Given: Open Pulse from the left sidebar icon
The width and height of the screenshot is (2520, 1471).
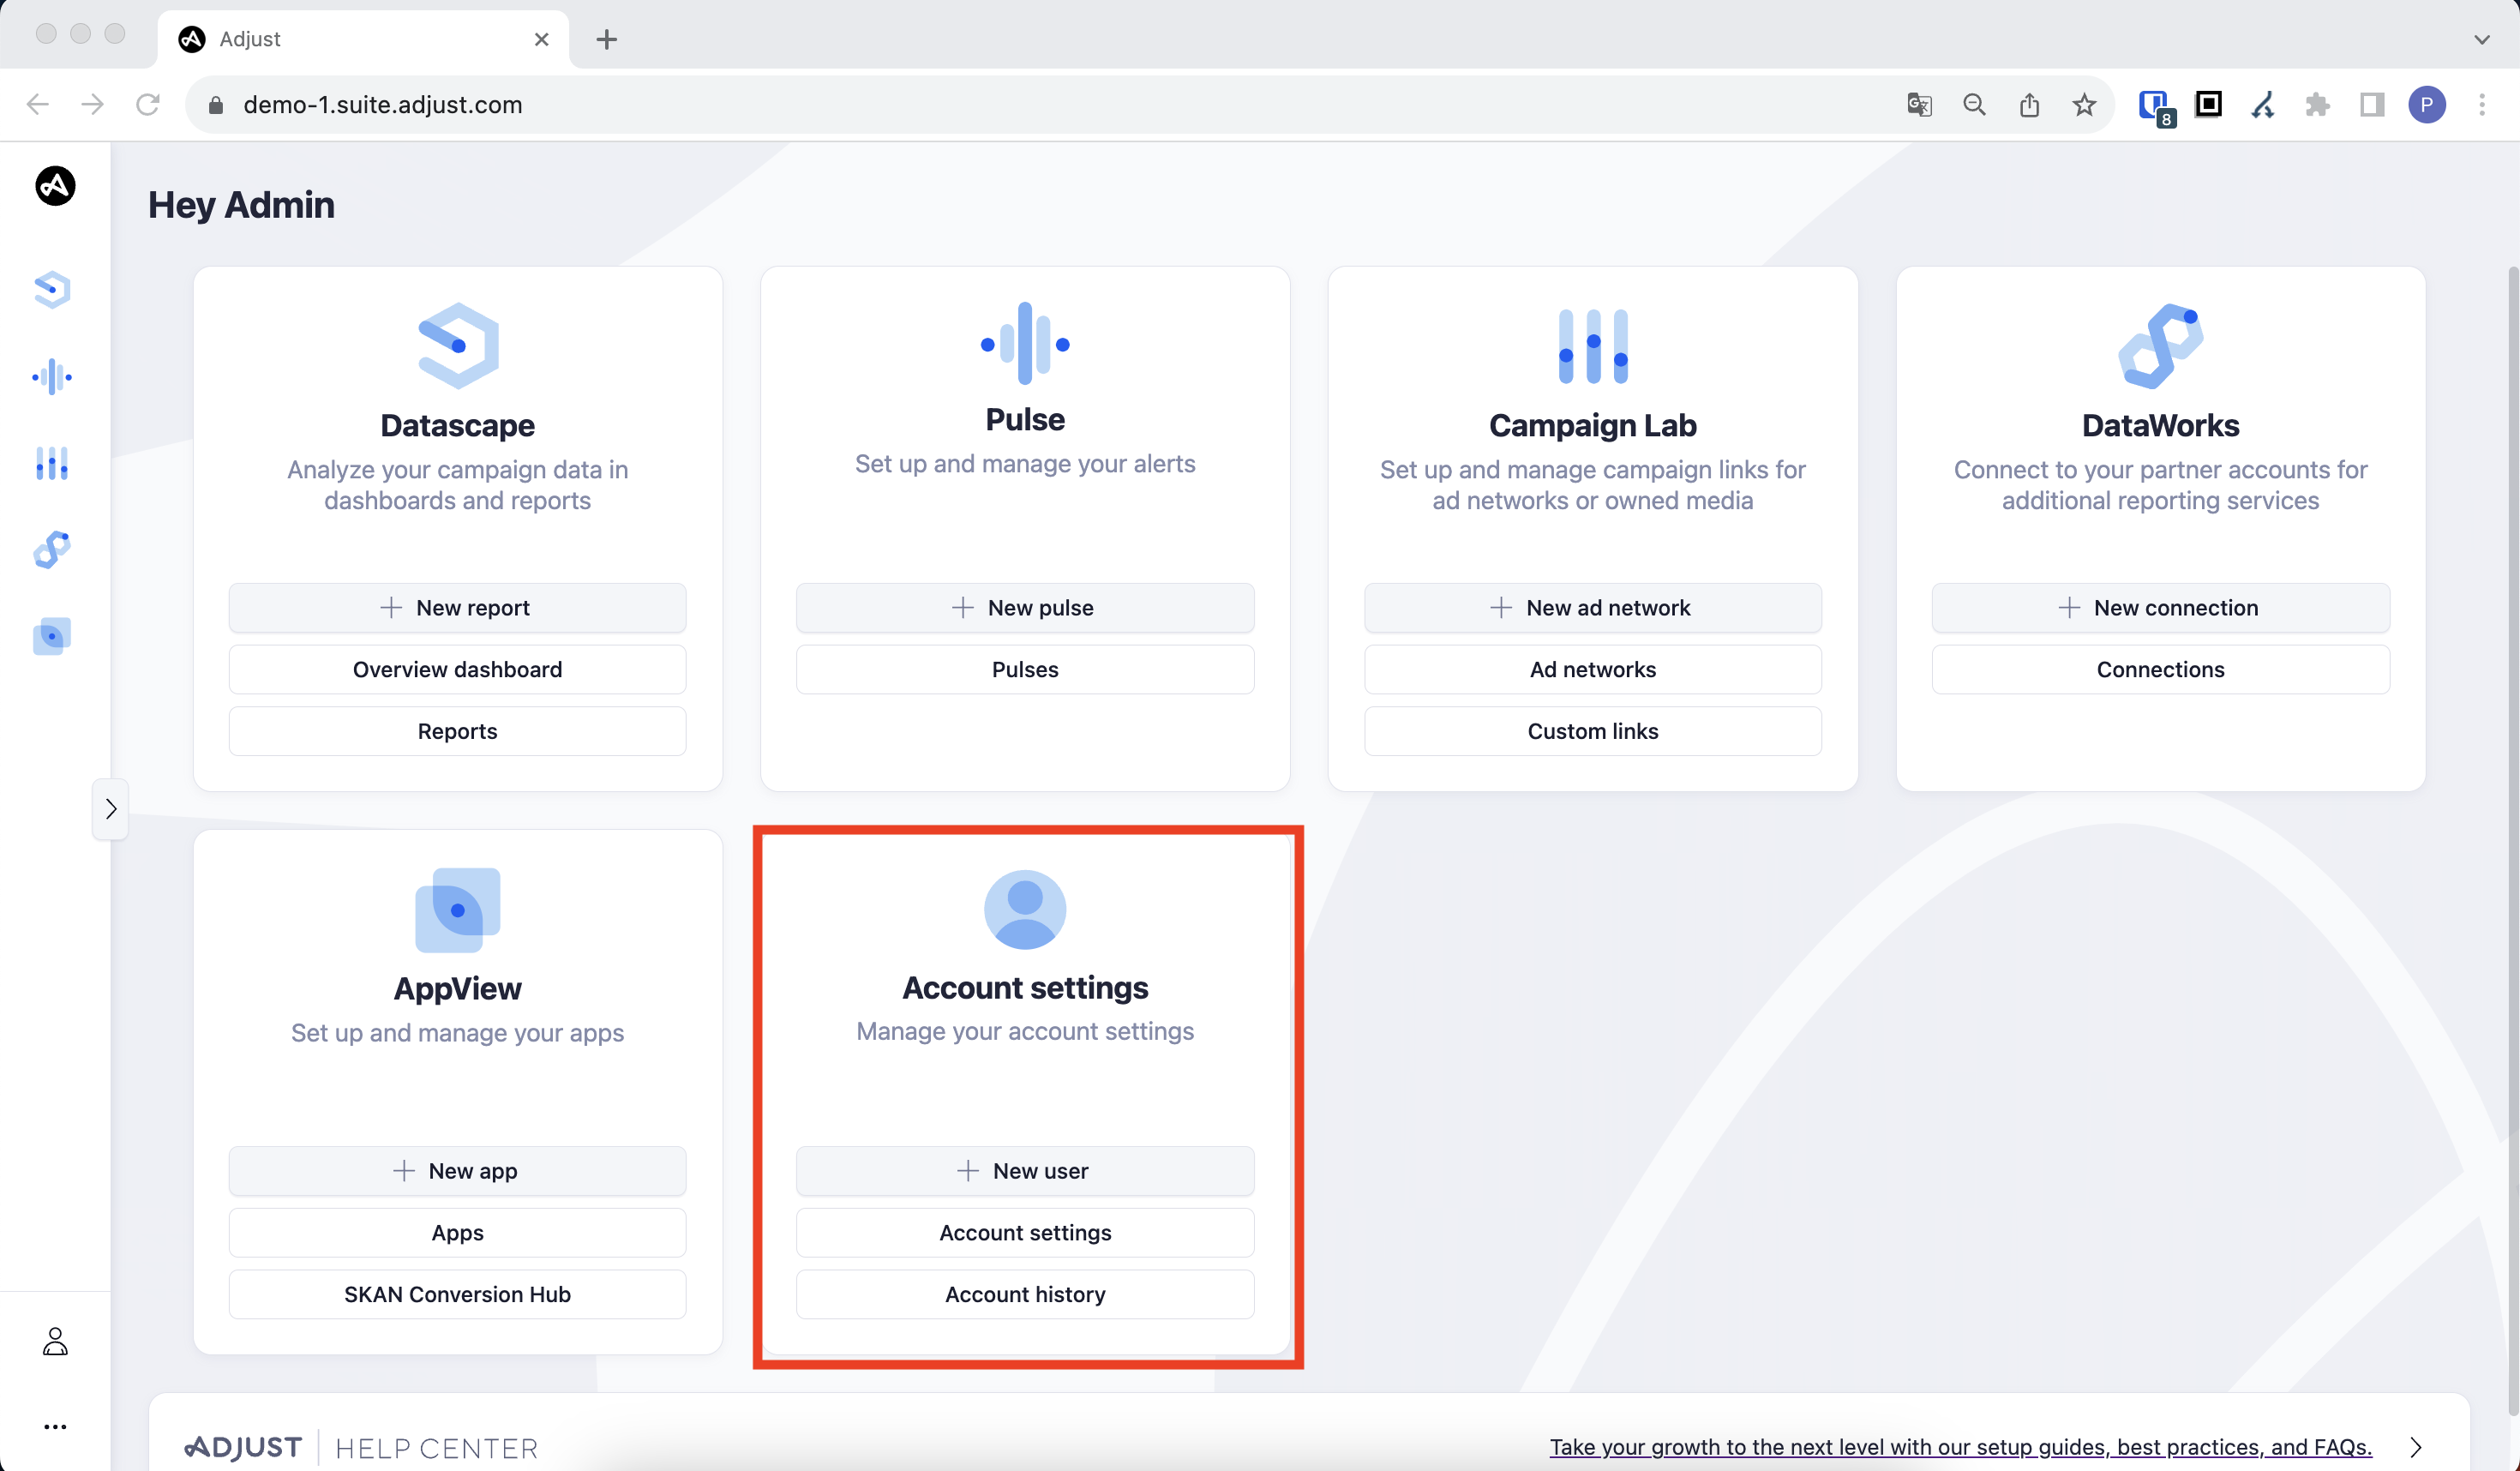Looking at the screenshot, I should click(52, 377).
